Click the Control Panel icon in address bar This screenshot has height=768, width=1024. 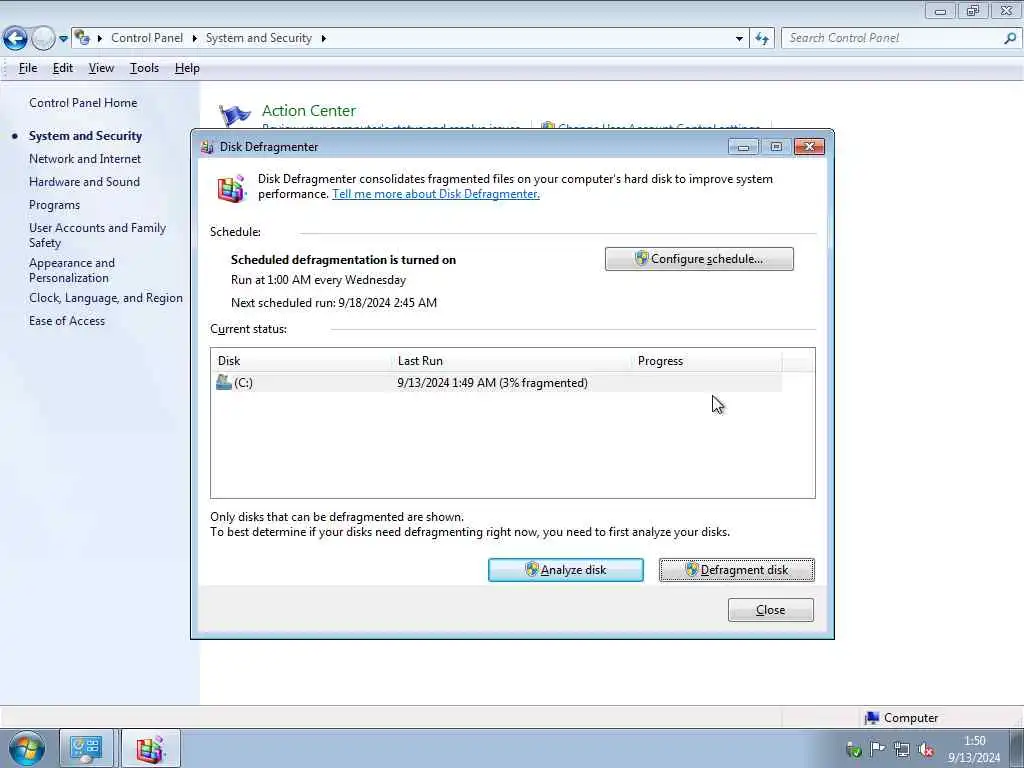82,38
